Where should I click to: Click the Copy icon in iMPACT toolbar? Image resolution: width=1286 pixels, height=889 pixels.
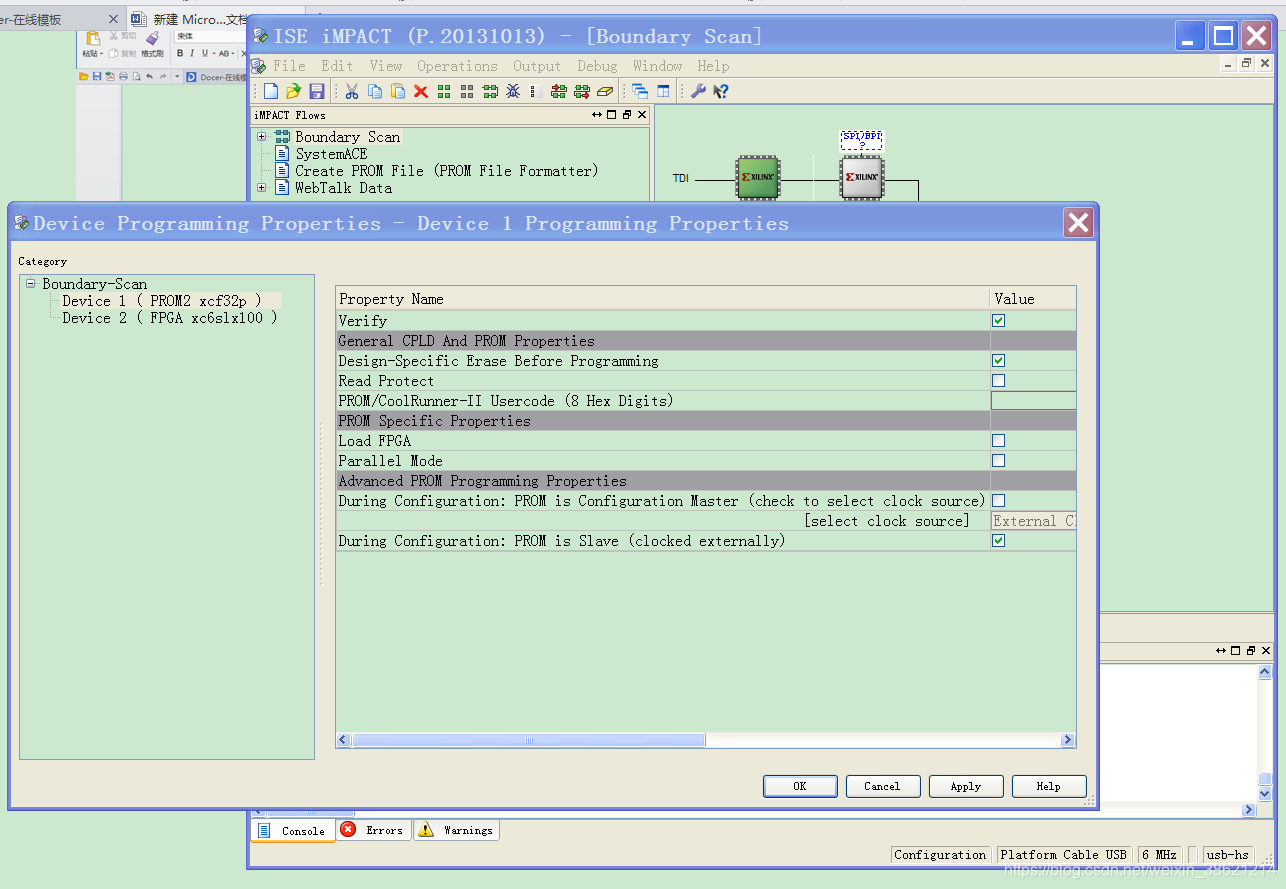pyautogui.click(x=375, y=91)
